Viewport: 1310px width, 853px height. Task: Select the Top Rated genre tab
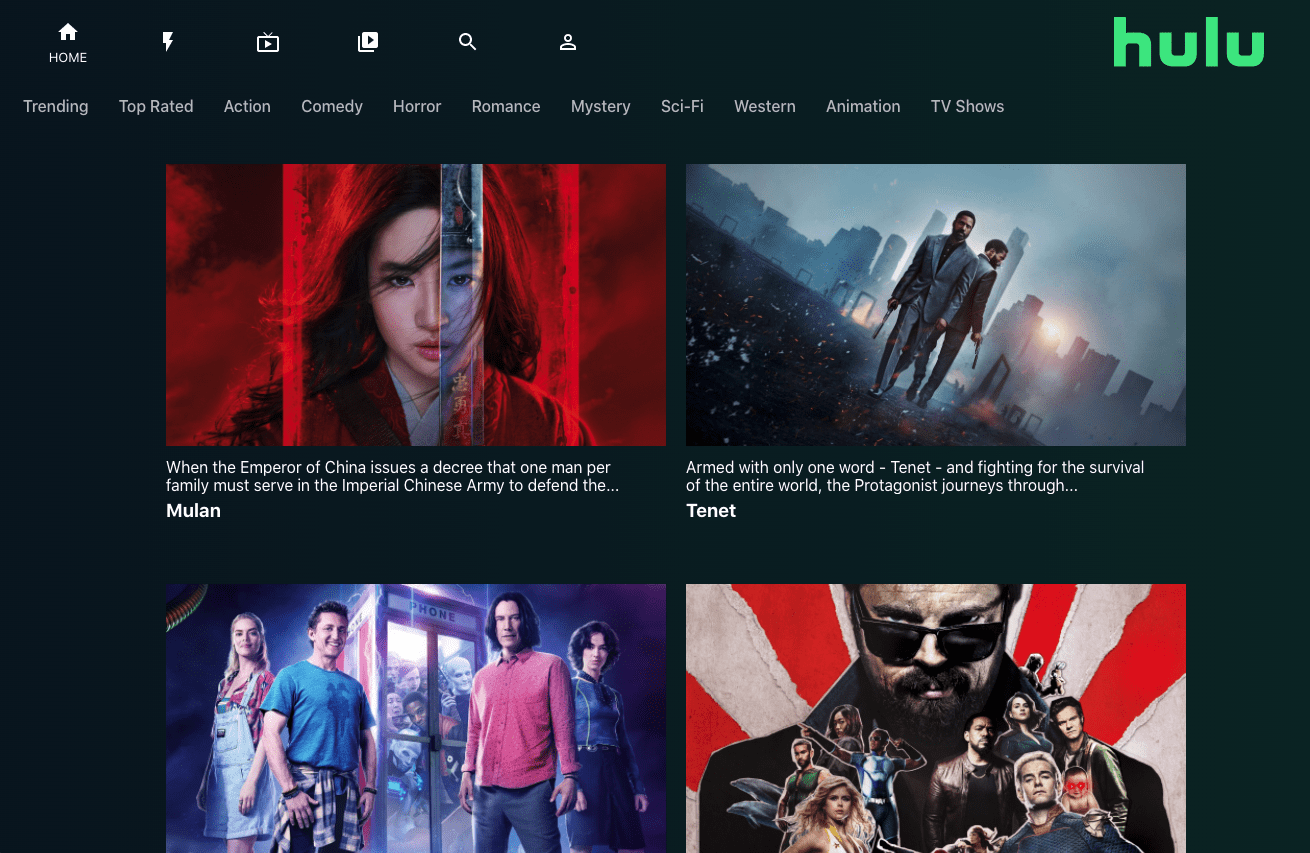156,106
